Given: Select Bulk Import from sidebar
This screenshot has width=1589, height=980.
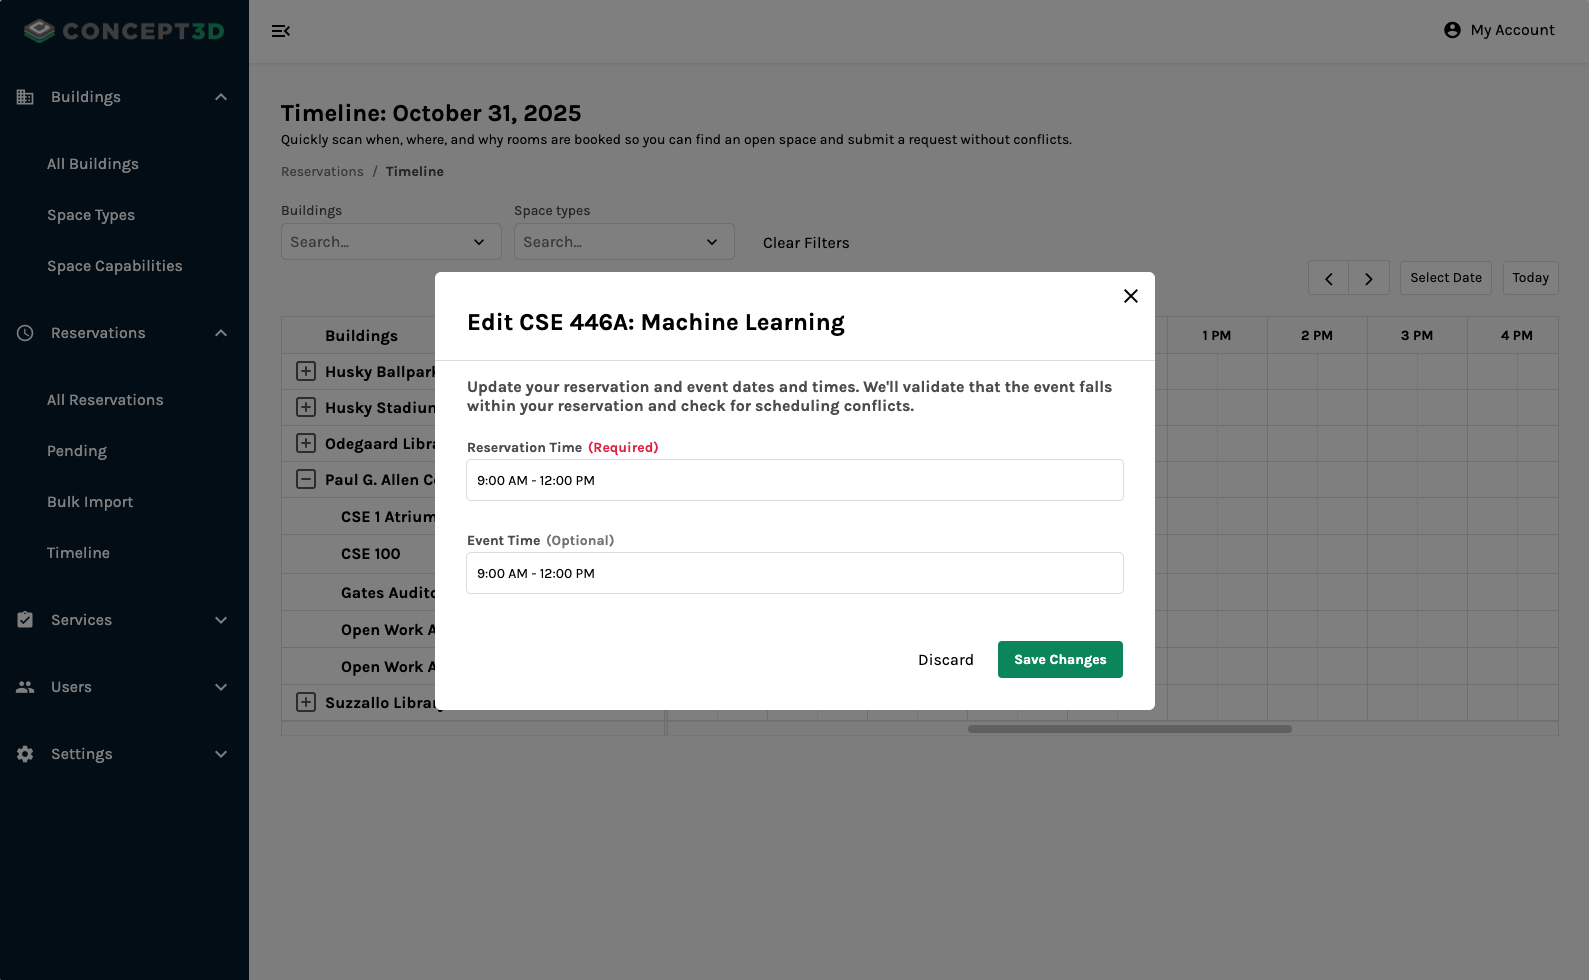Looking at the screenshot, I should 90,502.
